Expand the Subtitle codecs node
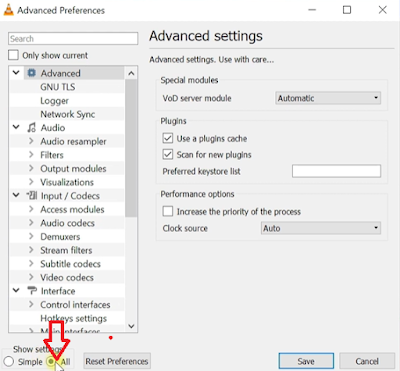This screenshot has height=371, width=400. [31, 264]
